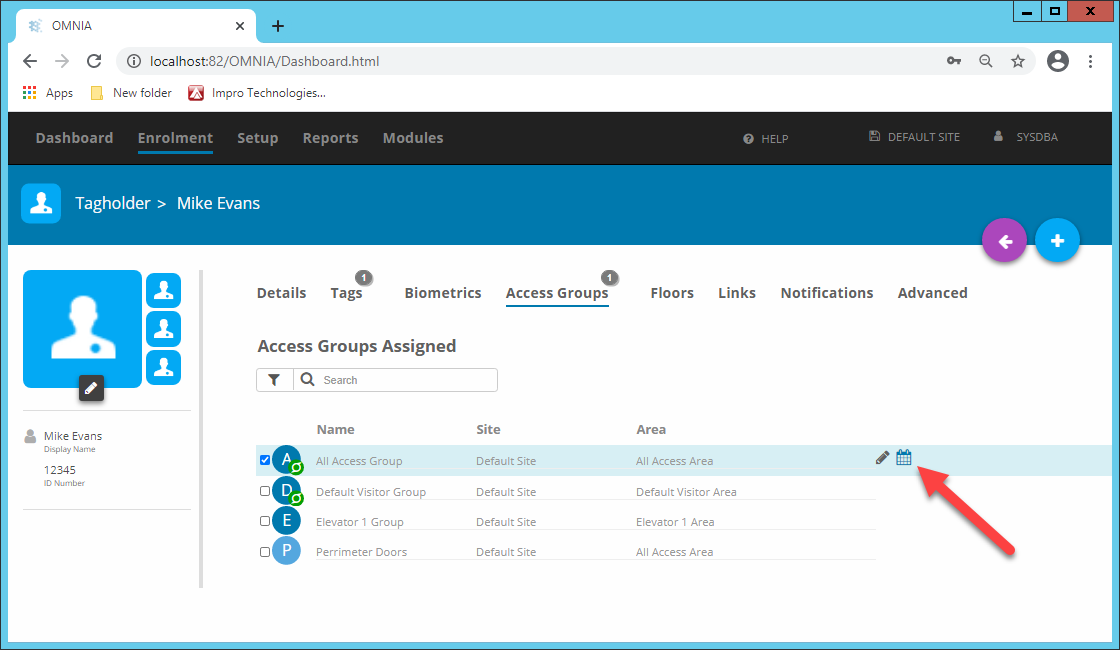Open the Chrome profile avatar menu

tap(1058, 61)
